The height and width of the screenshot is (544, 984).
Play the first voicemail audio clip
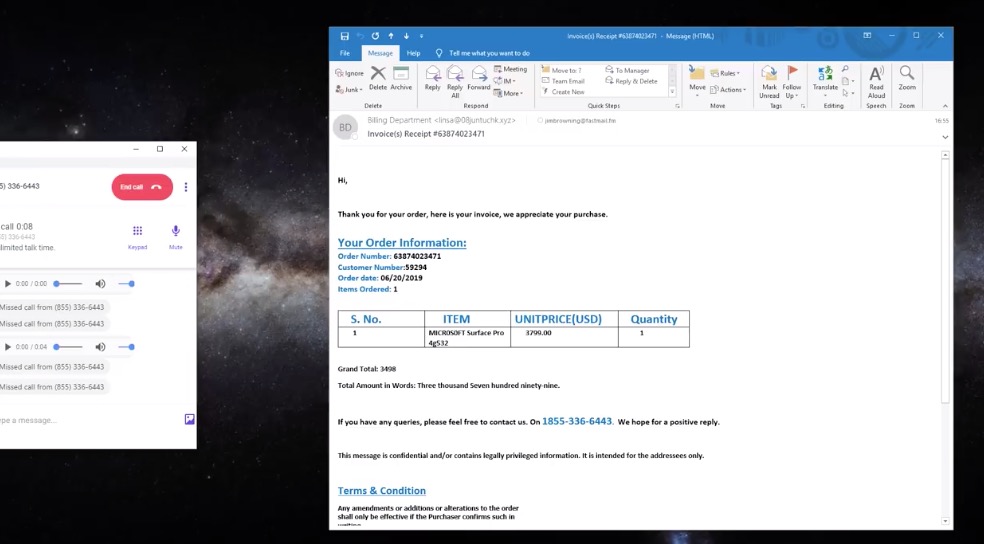8,284
